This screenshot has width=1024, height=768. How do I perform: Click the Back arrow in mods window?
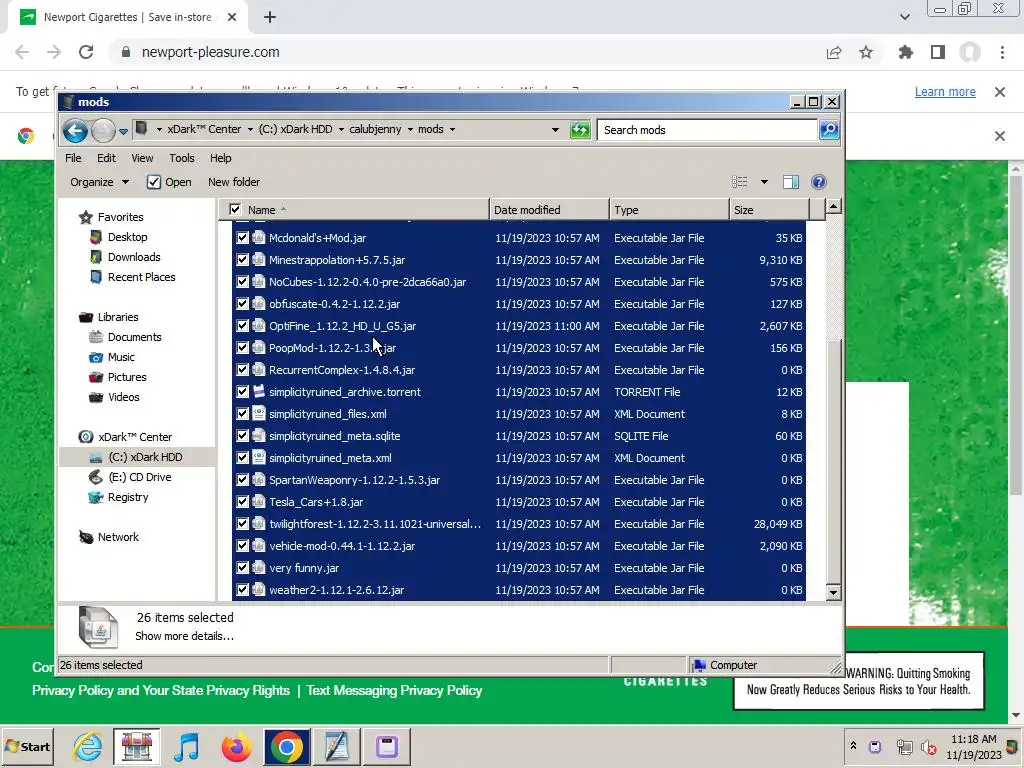(75, 131)
